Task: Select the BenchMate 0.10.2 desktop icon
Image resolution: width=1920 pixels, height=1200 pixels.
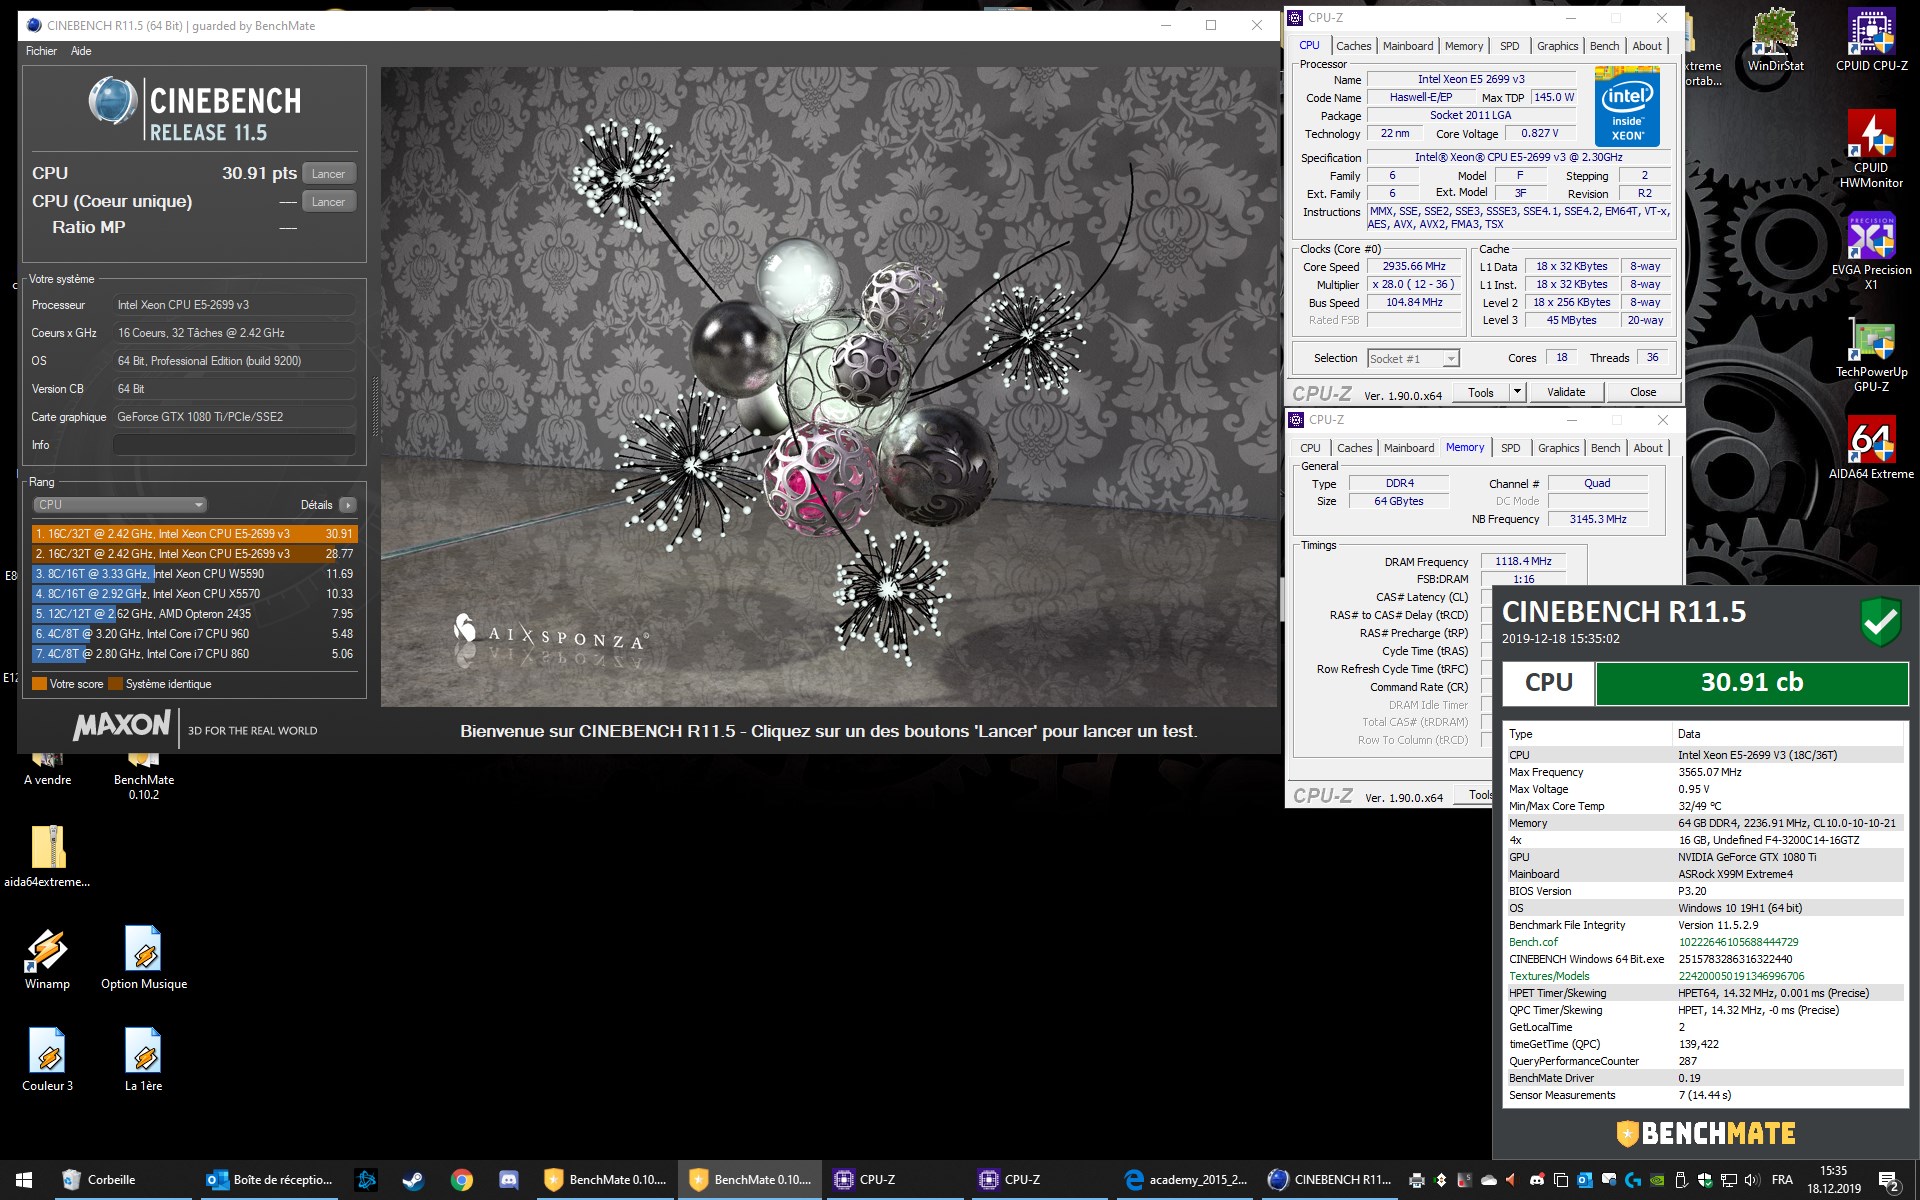Action: tap(144, 776)
